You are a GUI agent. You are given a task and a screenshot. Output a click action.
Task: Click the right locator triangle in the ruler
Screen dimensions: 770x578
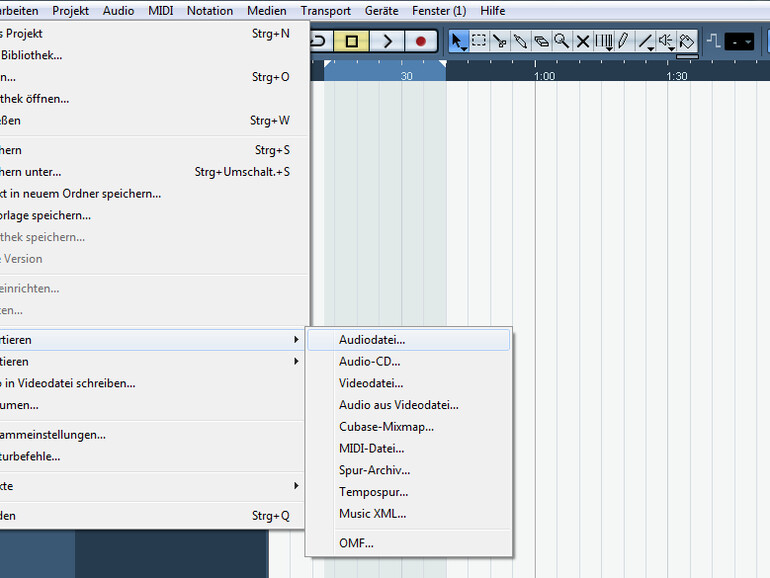(x=442, y=64)
